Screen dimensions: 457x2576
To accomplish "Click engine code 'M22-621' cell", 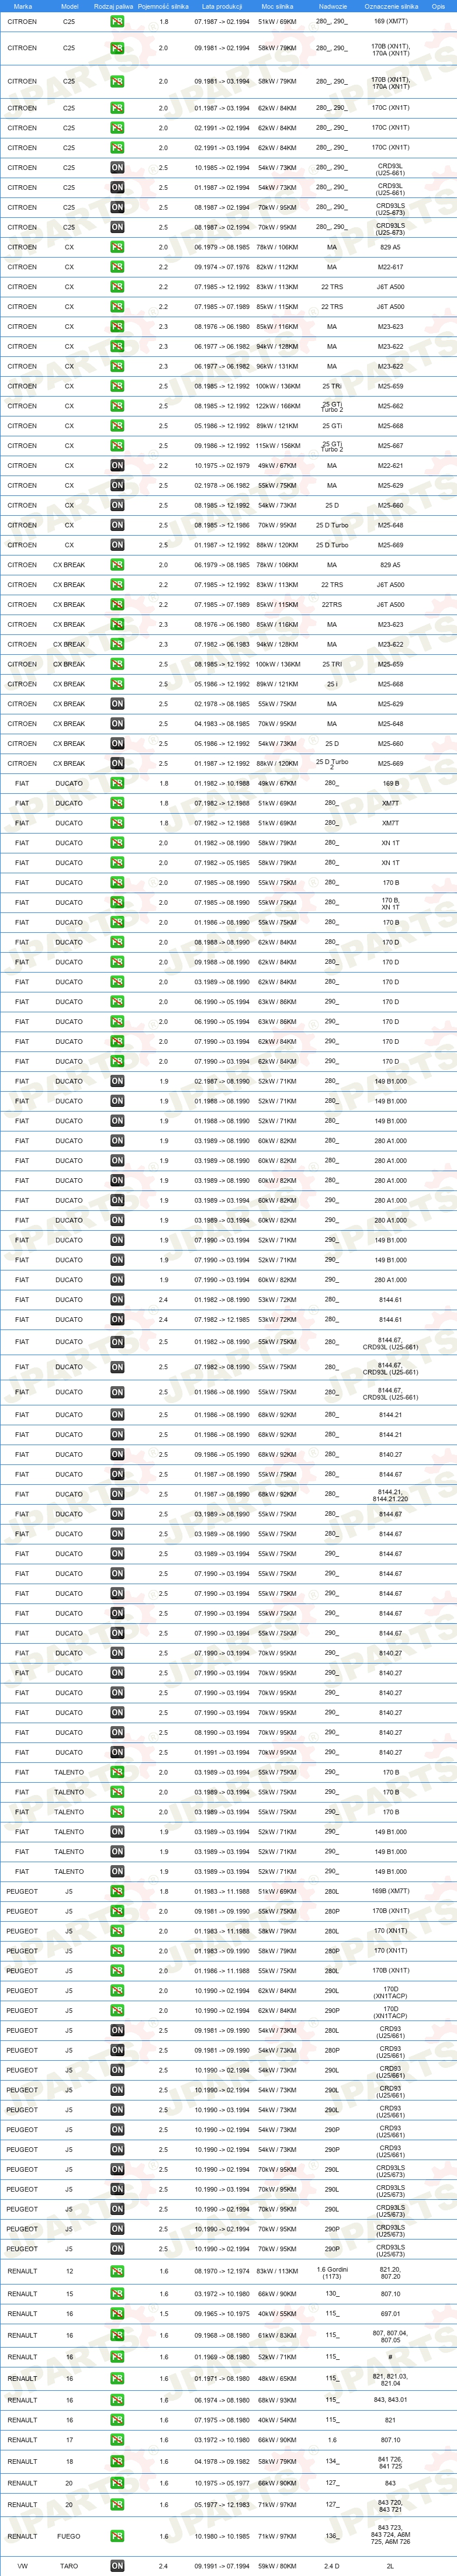I will (x=391, y=466).
